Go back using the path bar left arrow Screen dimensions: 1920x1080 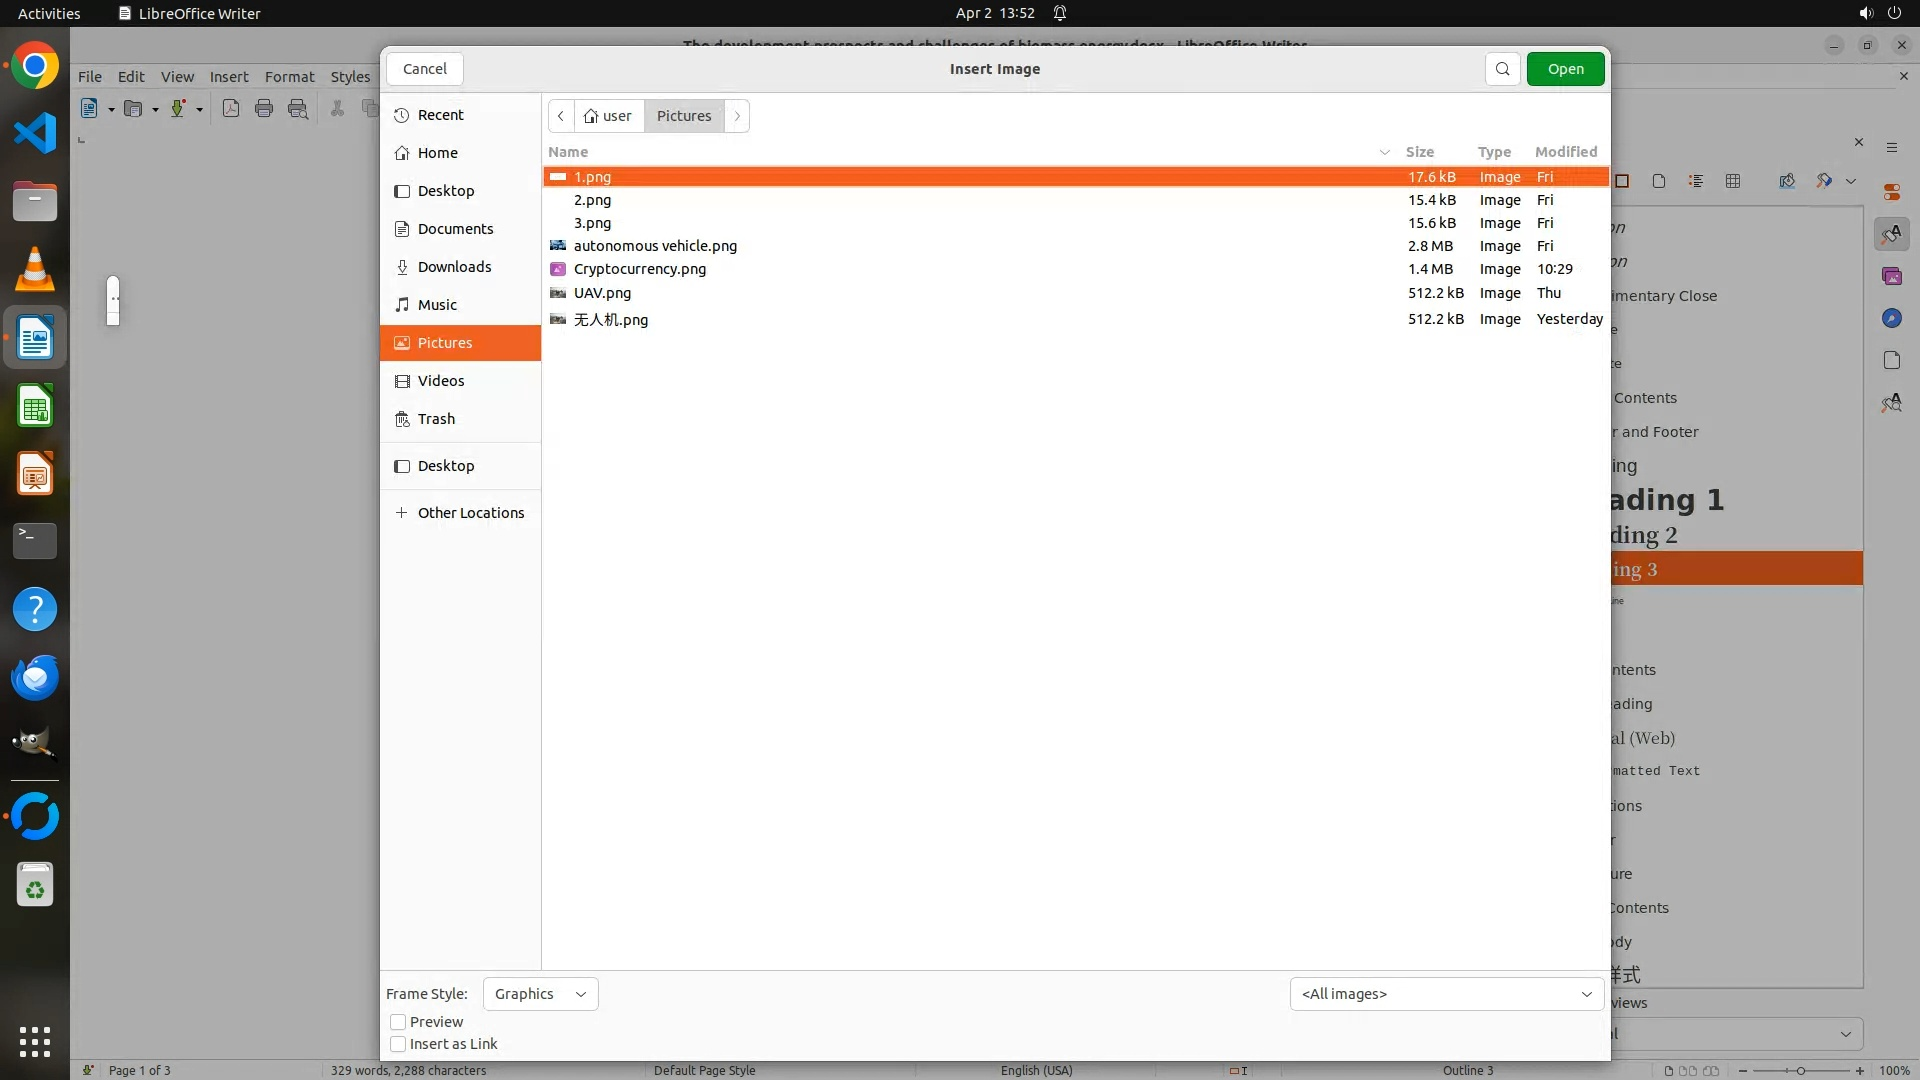click(x=561, y=116)
